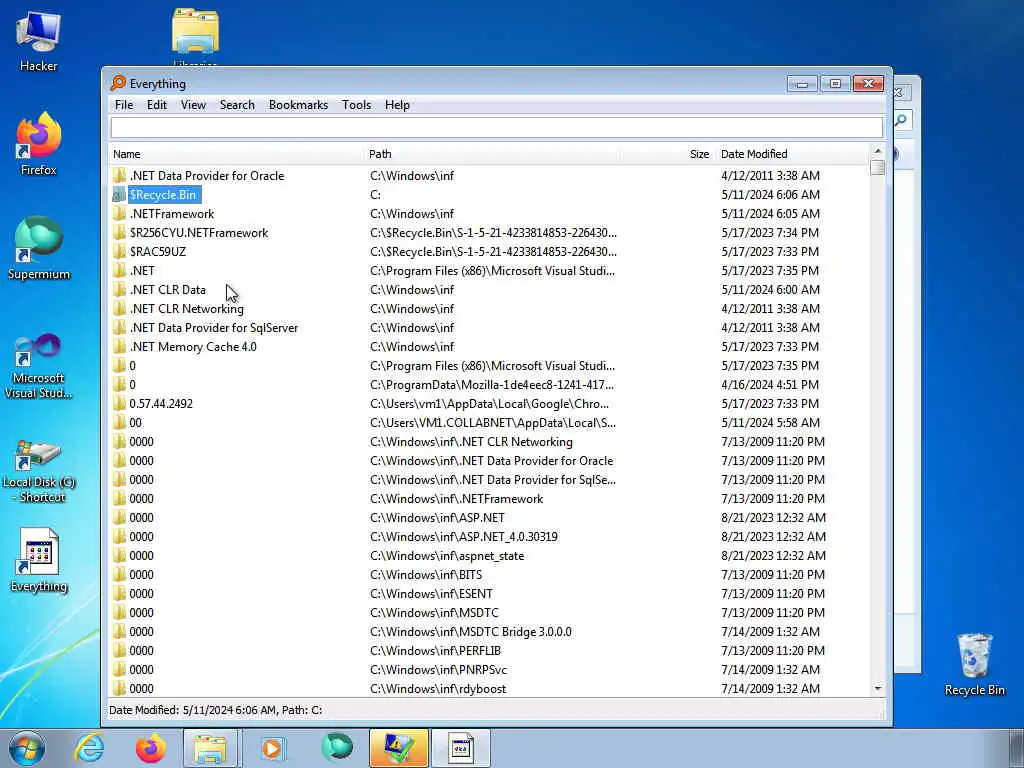The width and height of the screenshot is (1024, 768).
Task: Open the Tools menu
Action: coord(357,105)
